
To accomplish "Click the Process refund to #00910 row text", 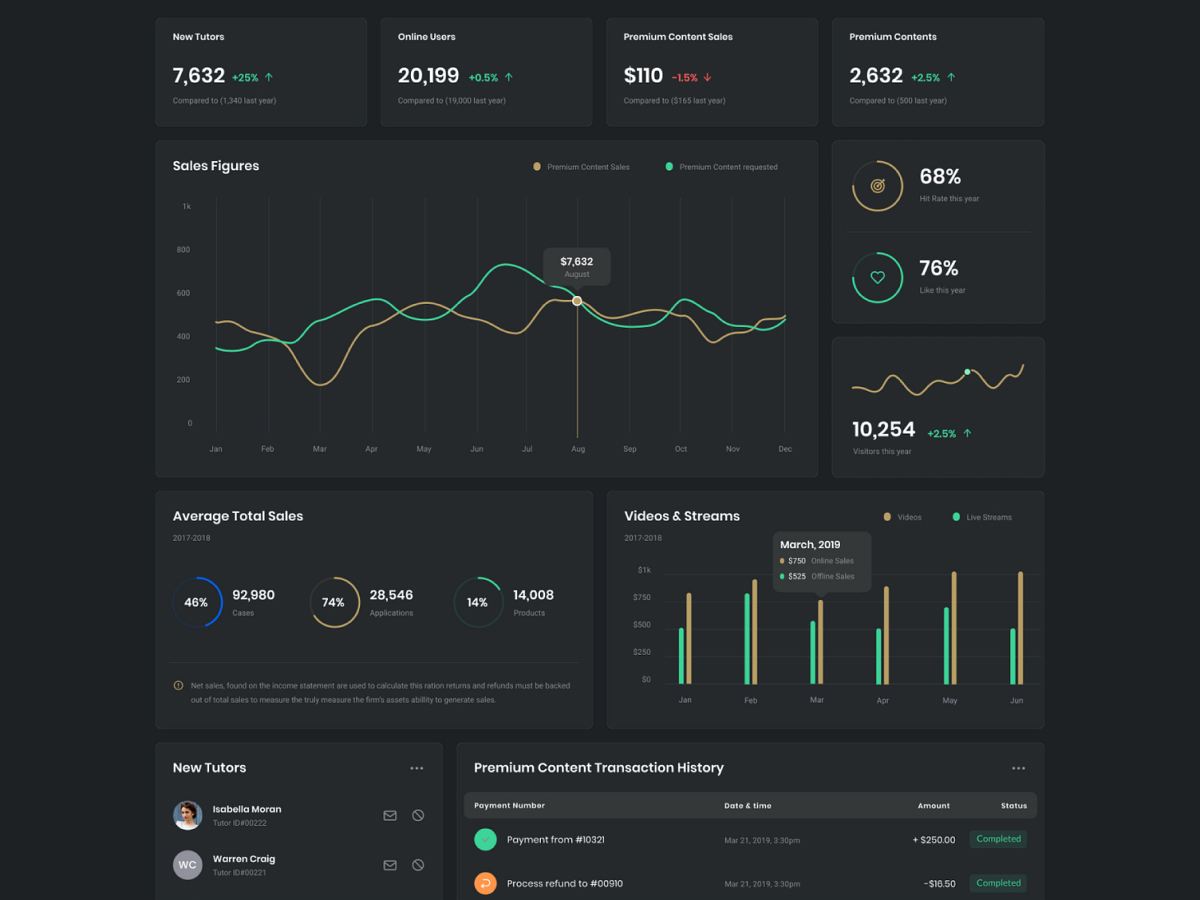I will pos(565,884).
